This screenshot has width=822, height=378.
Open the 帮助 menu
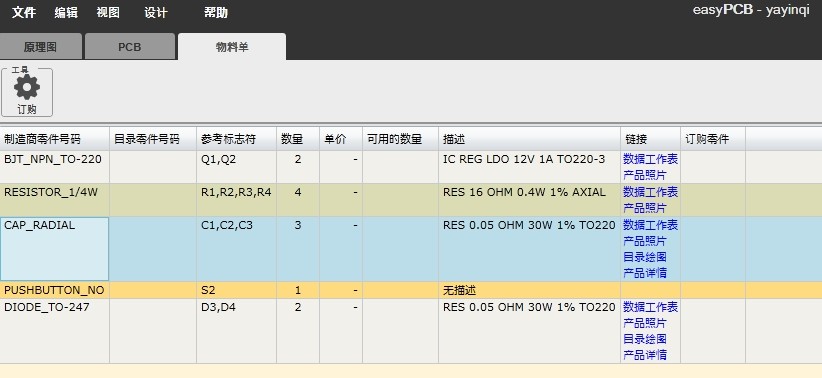click(215, 13)
